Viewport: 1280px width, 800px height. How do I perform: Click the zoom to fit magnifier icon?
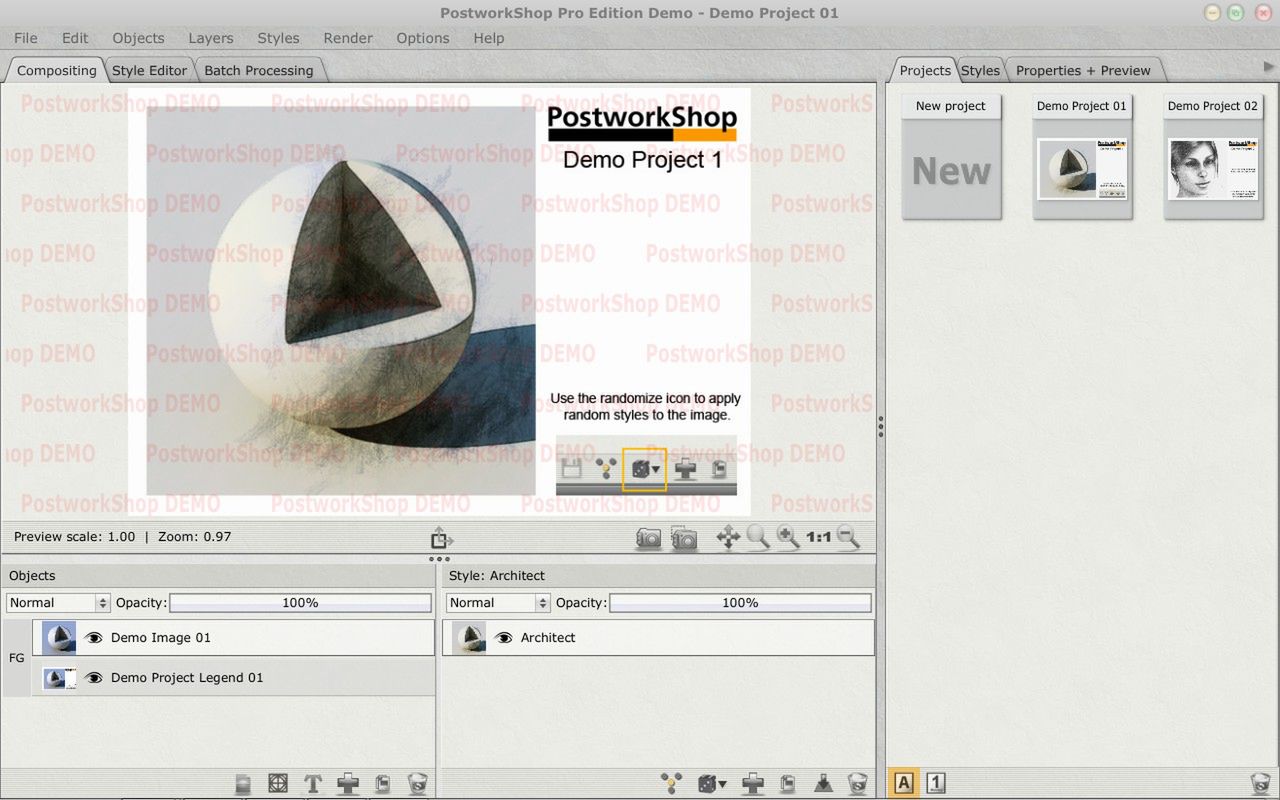[x=758, y=538]
